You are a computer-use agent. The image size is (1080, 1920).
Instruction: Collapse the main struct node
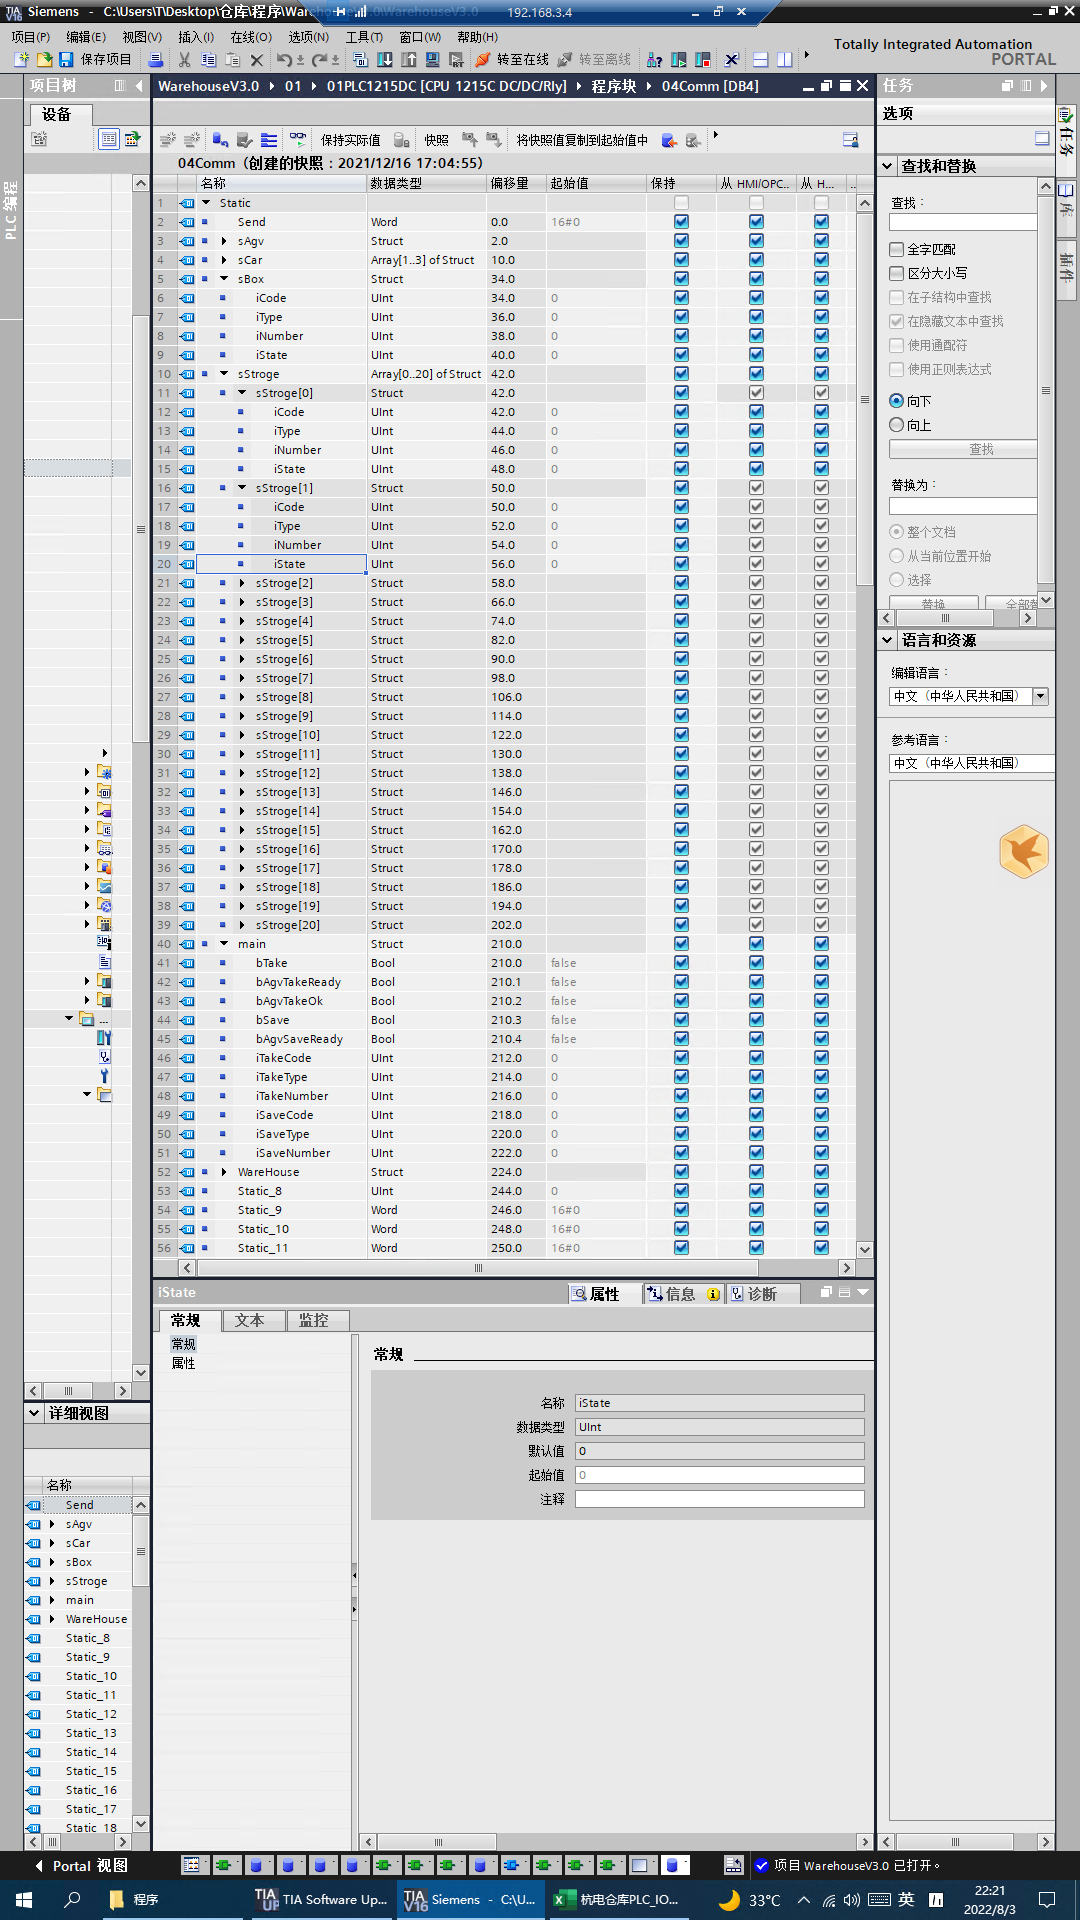pos(224,944)
